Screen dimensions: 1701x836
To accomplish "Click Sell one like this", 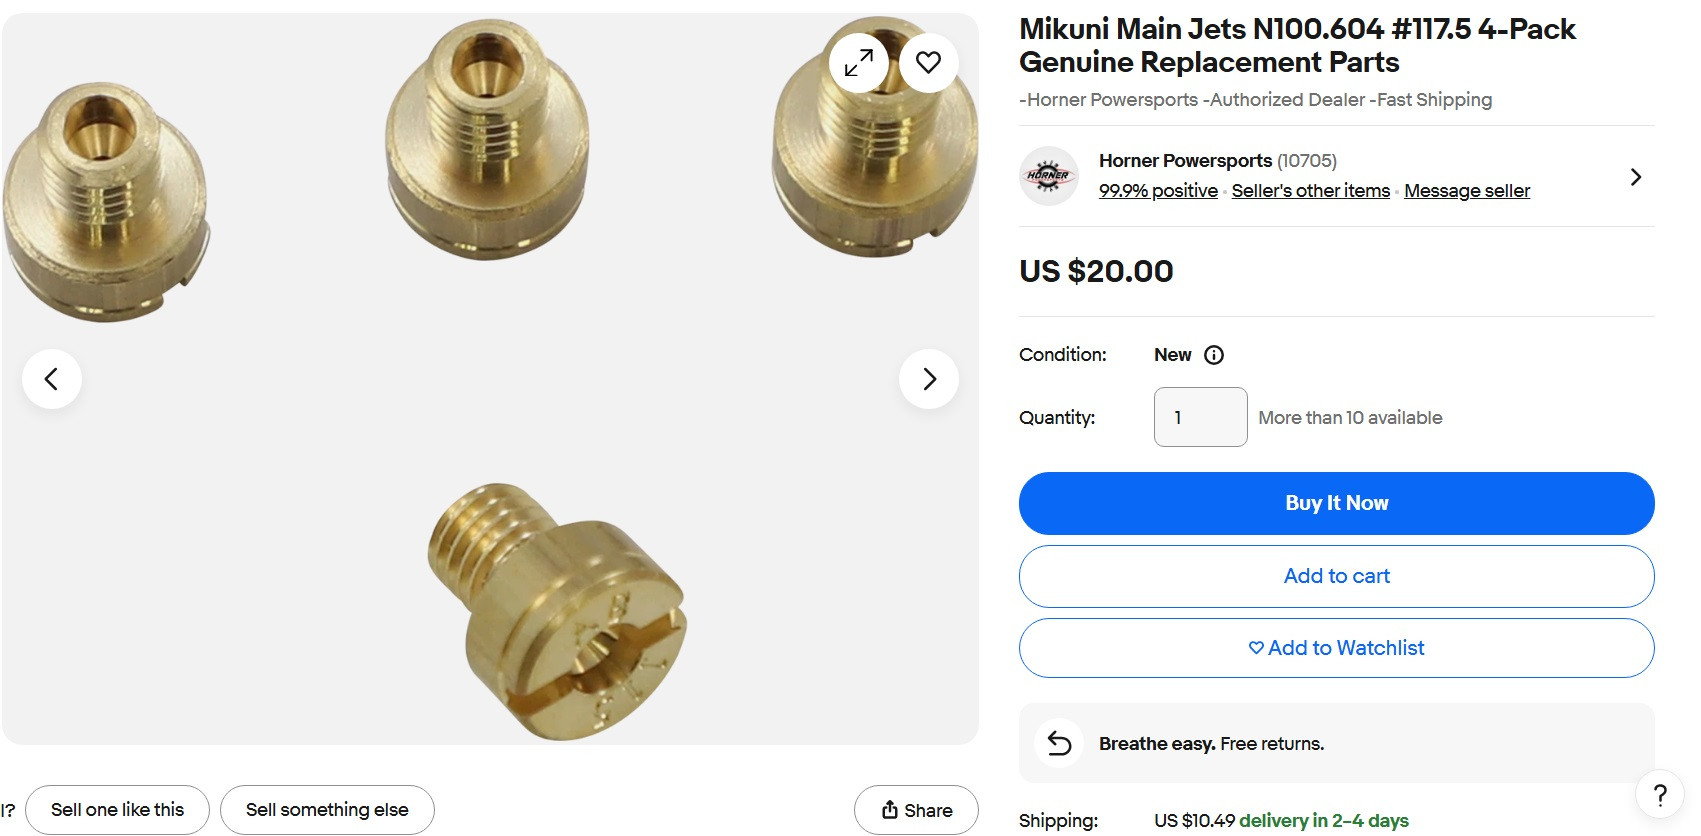I will (117, 810).
